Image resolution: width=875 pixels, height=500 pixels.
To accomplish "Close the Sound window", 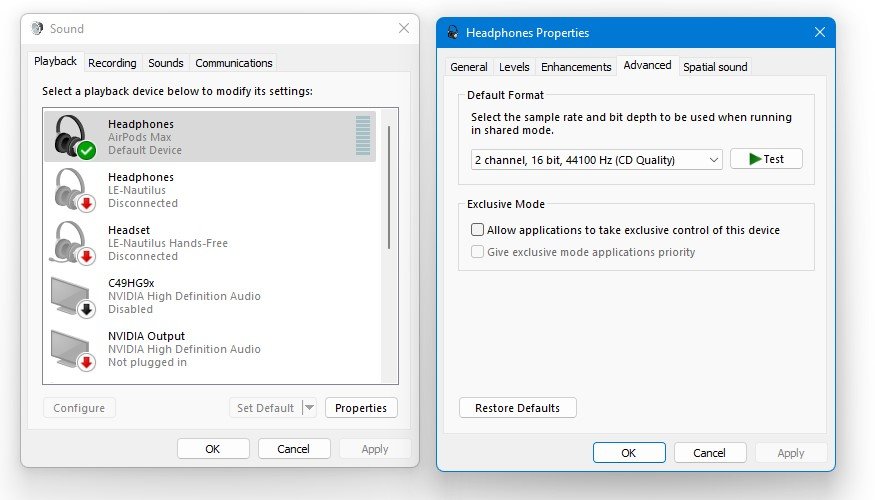I will (404, 28).
